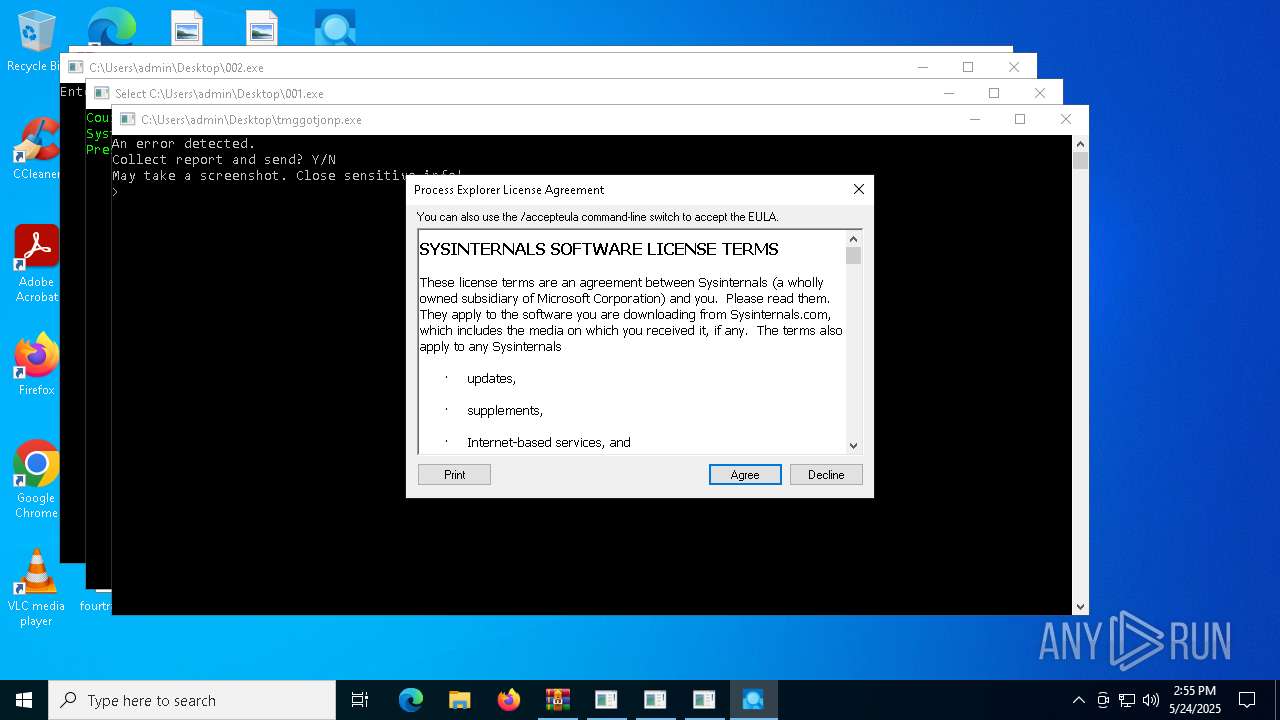Image resolution: width=1280 pixels, height=720 pixels.
Task: Maximize the 001.exe console window
Action: [x=994, y=93]
